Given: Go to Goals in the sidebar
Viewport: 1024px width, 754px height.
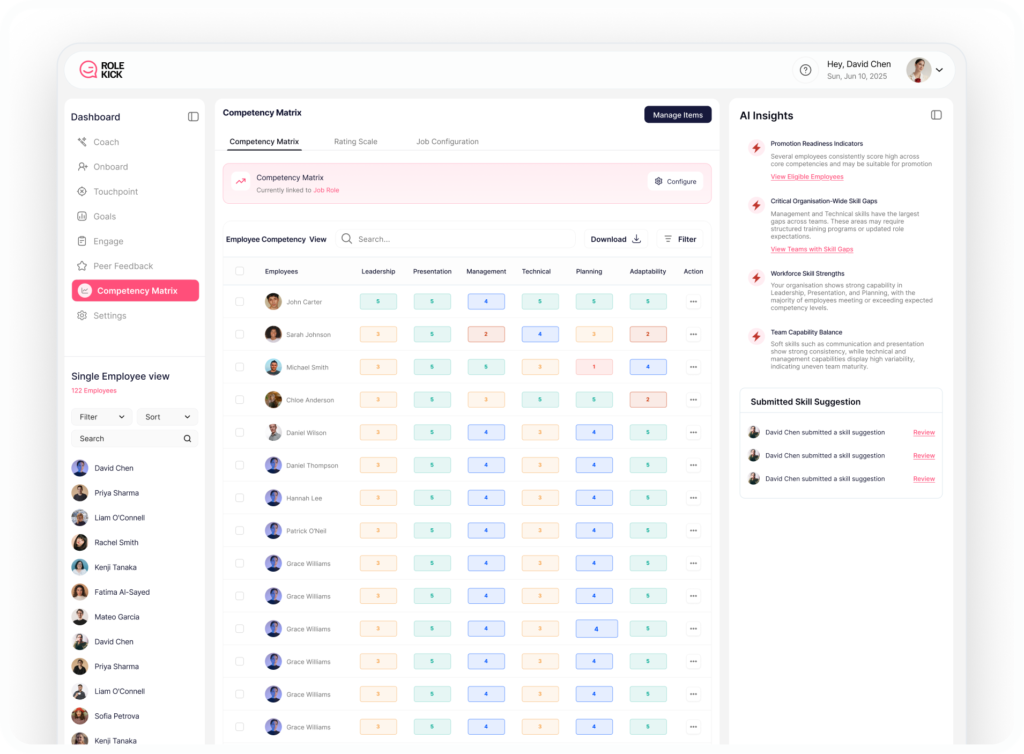Looking at the screenshot, I should point(104,216).
